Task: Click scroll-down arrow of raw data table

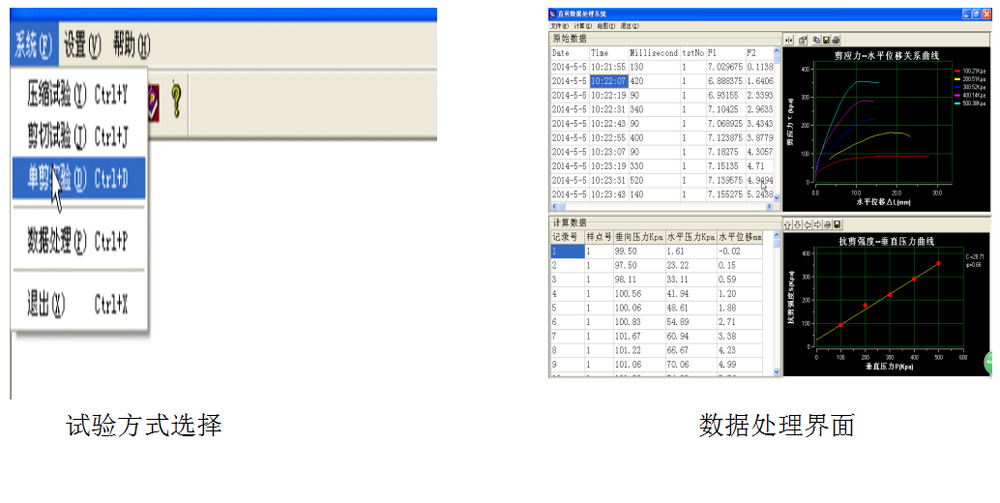Action: tap(777, 198)
